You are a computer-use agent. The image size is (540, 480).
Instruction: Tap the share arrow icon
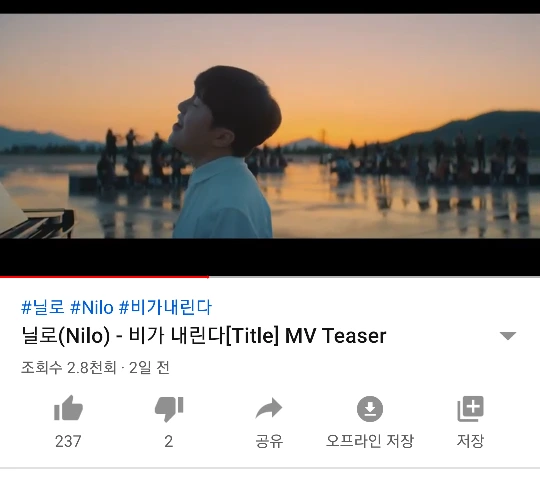pos(269,408)
